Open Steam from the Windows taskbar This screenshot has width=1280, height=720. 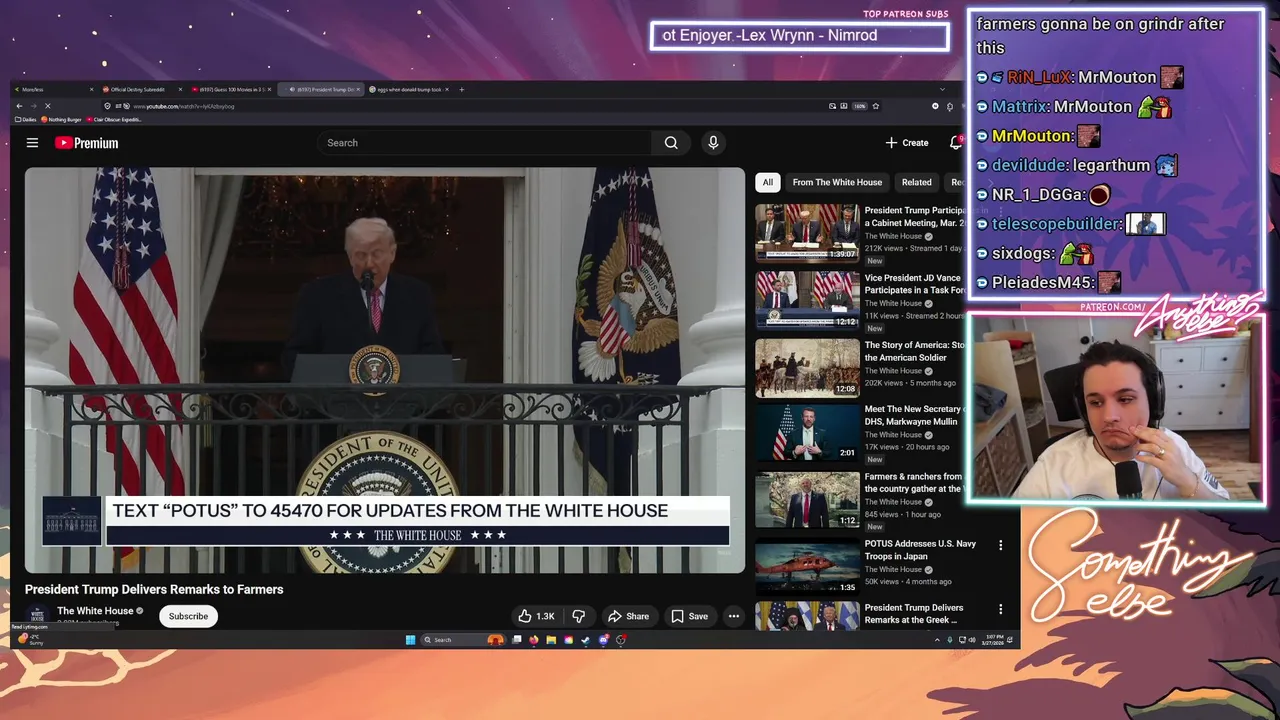tap(586, 640)
